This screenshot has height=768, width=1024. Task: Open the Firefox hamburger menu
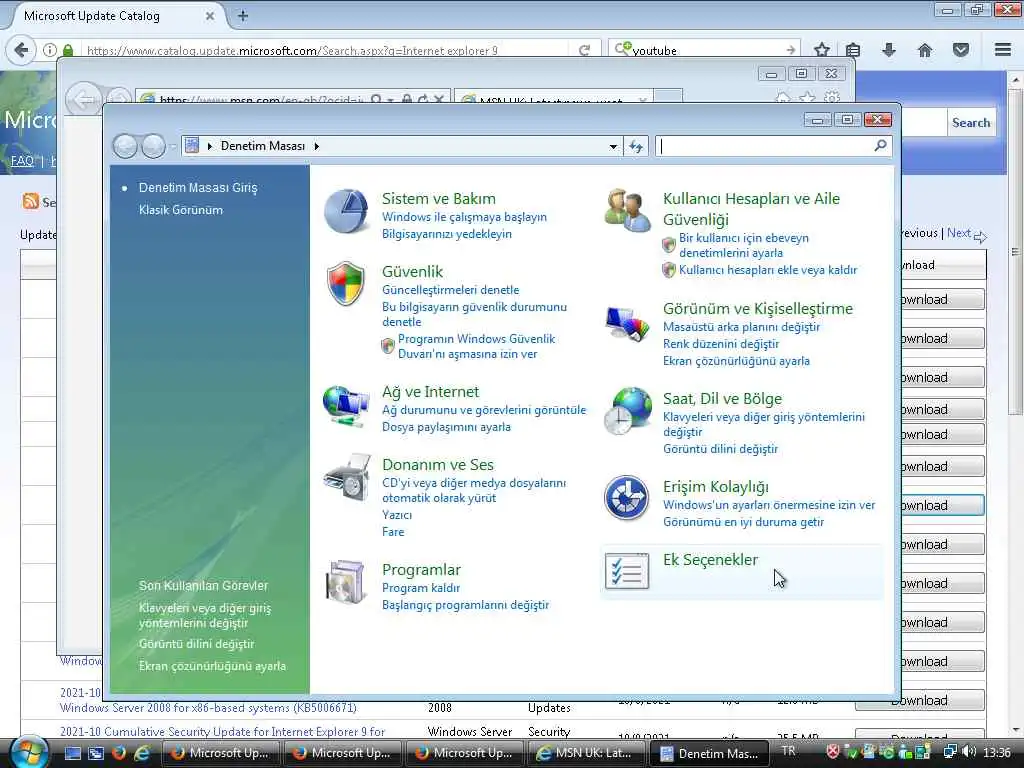(x=1003, y=50)
